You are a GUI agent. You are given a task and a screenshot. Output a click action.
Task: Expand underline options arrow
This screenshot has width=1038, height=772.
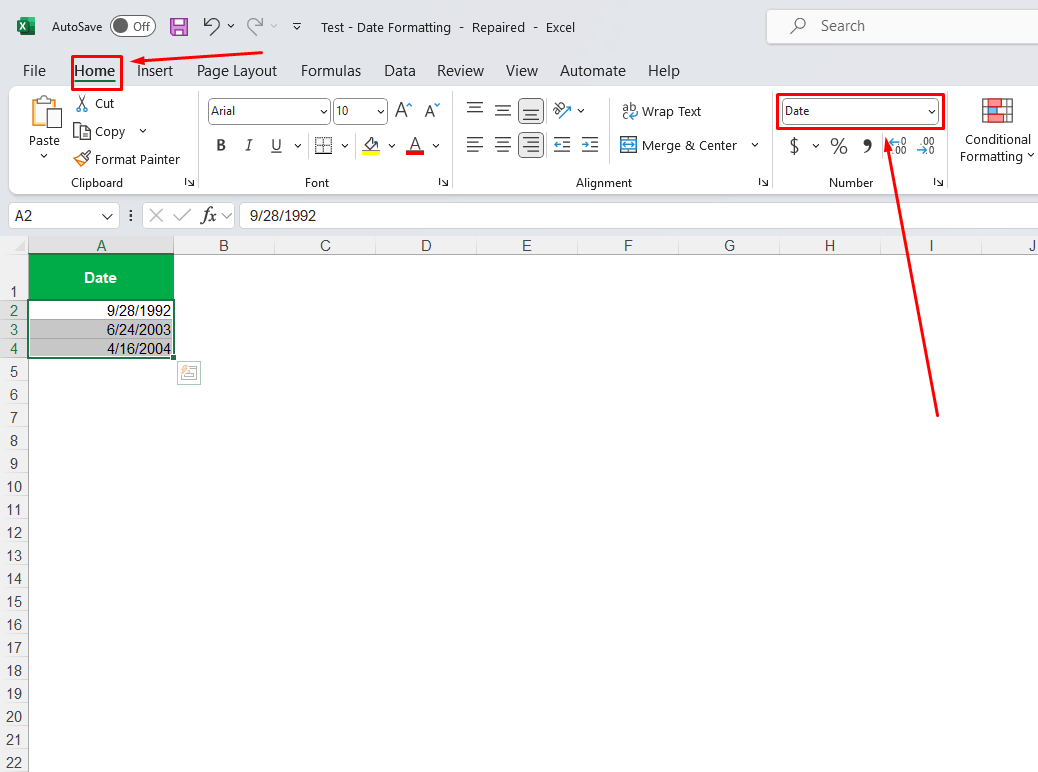tap(298, 146)
